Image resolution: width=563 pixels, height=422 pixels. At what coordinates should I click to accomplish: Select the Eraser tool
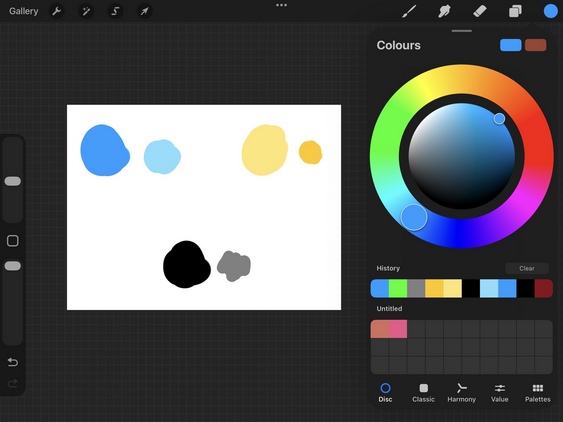(480, 11)
